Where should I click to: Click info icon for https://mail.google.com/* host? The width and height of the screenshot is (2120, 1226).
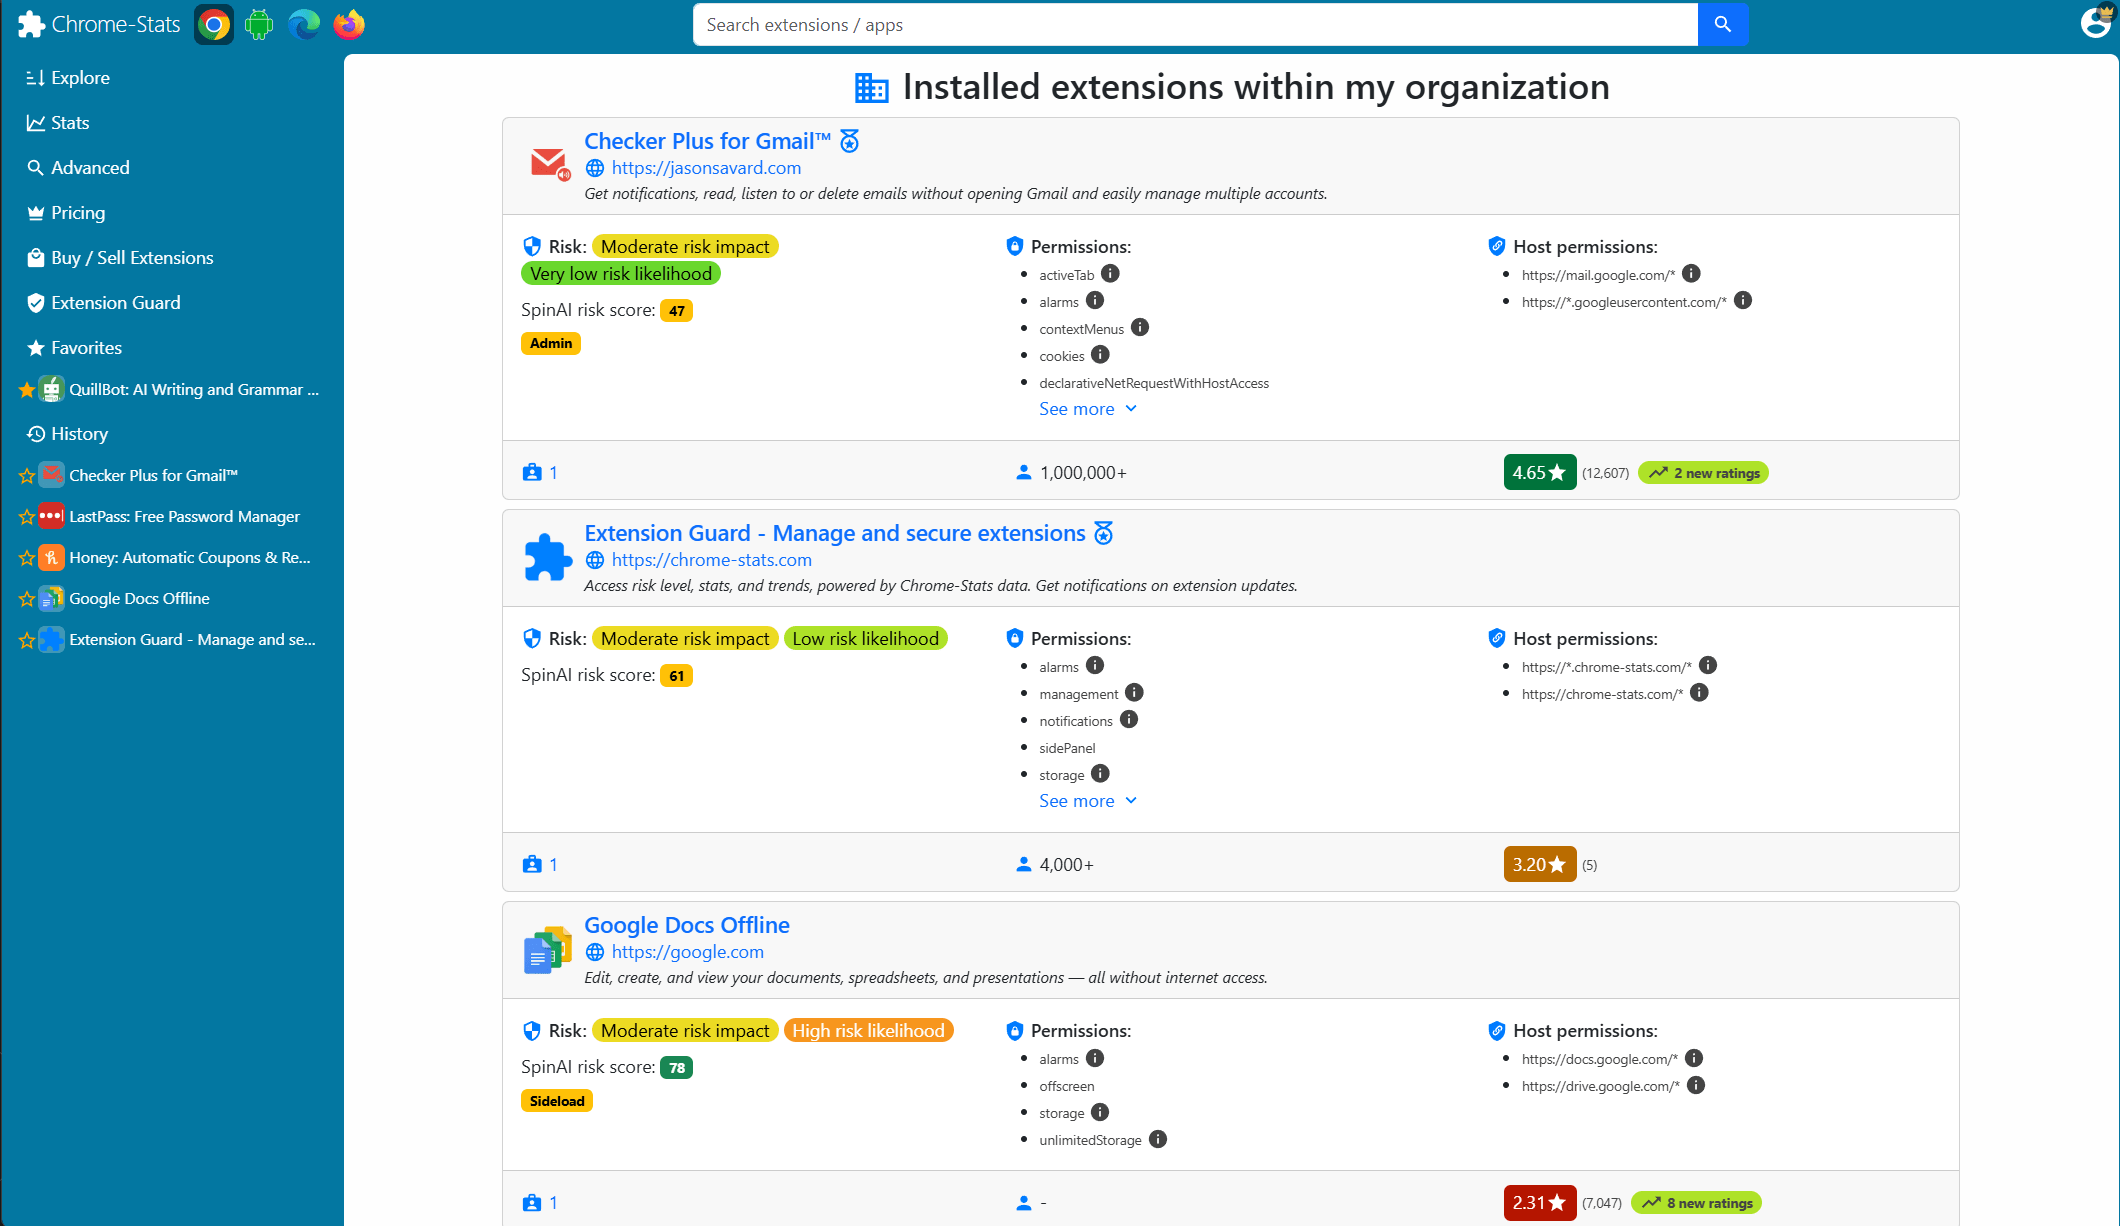1691,274
